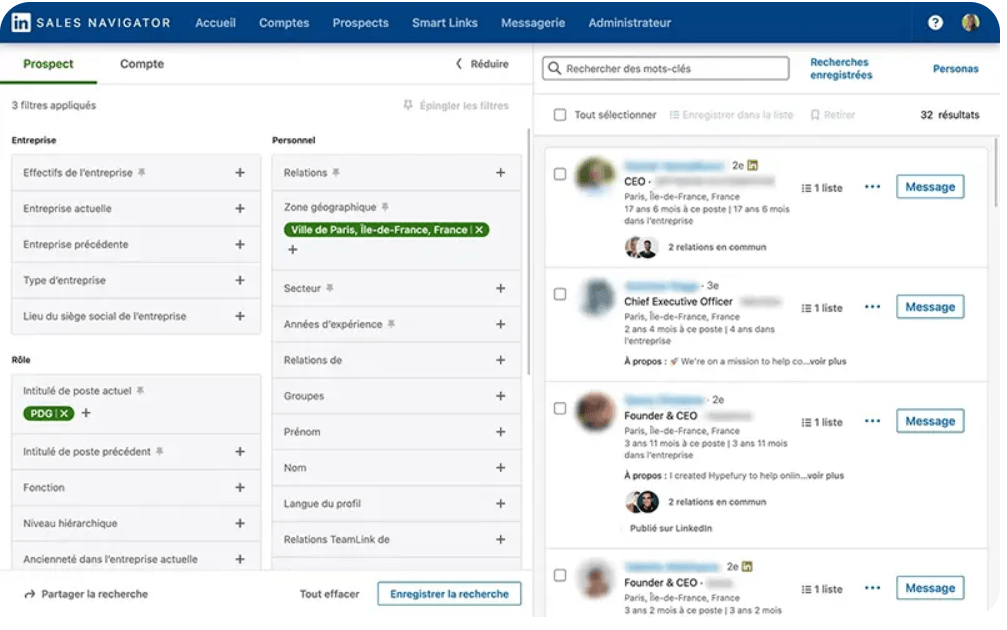Open Messagerie in top navigation
1007x630 pixels.
[x=533, y=22]
